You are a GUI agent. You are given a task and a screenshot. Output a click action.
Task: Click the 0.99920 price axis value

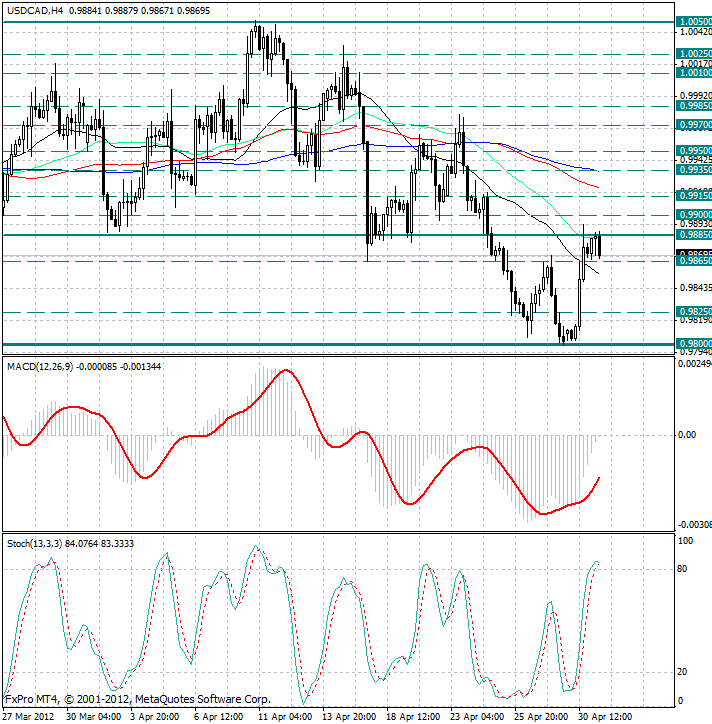696,96
